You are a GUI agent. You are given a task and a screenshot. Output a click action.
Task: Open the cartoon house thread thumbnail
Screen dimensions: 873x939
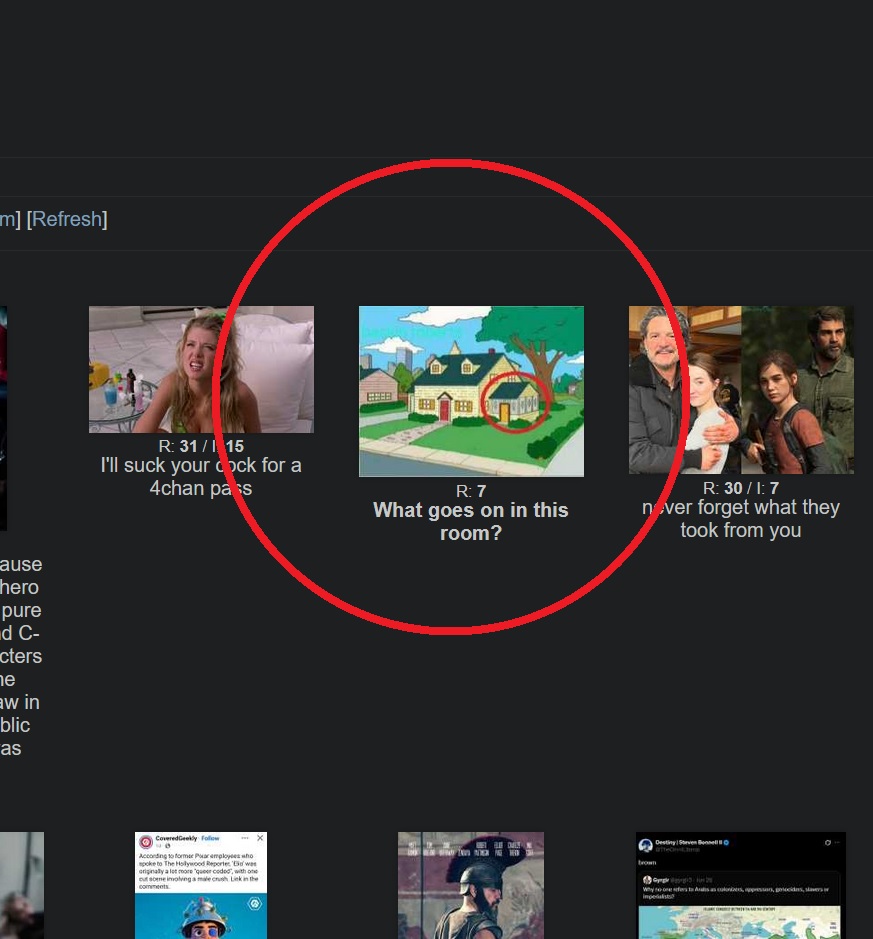coord(471,391)
